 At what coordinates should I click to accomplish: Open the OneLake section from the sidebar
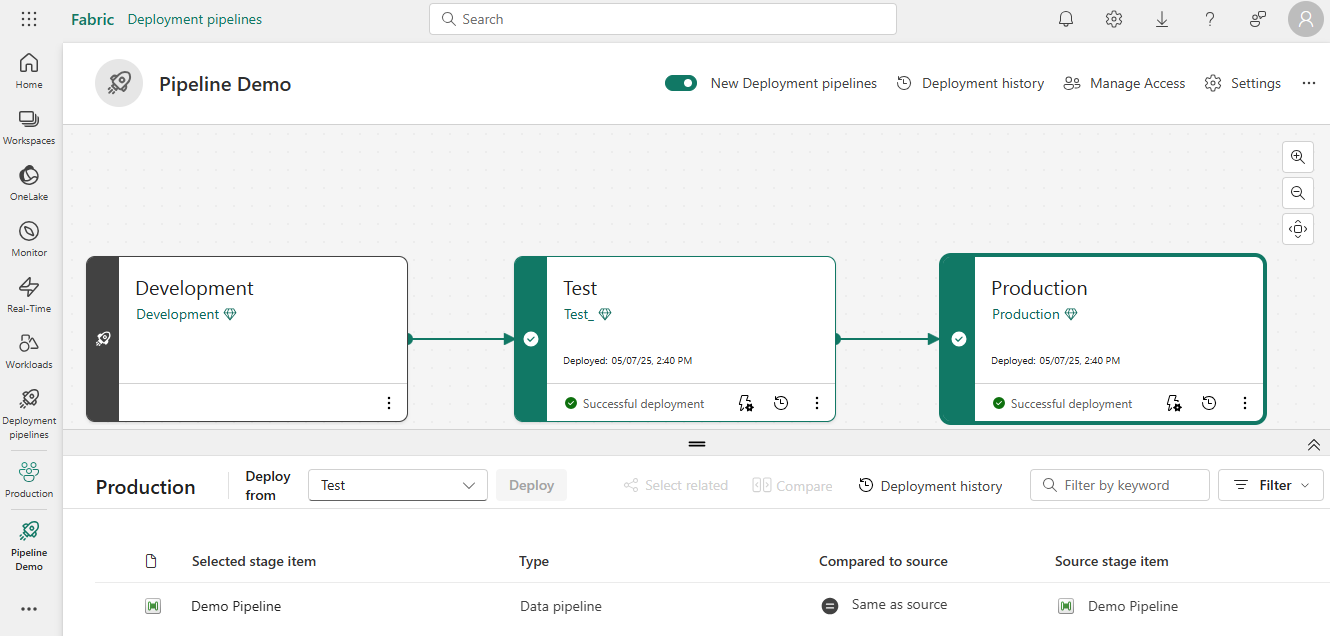coord(29,181)
